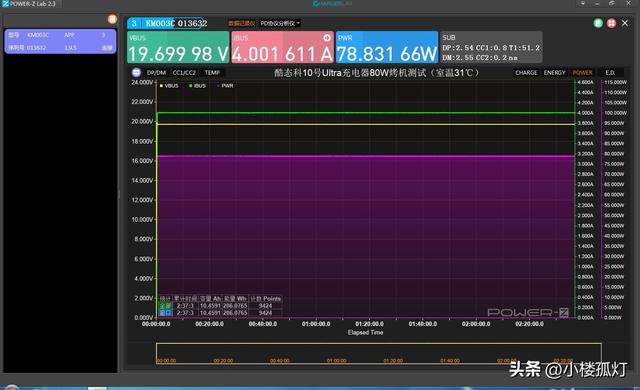The image size is (640, 390).
Task: Select KM003C device card in left list
Action: coord(60,41)
